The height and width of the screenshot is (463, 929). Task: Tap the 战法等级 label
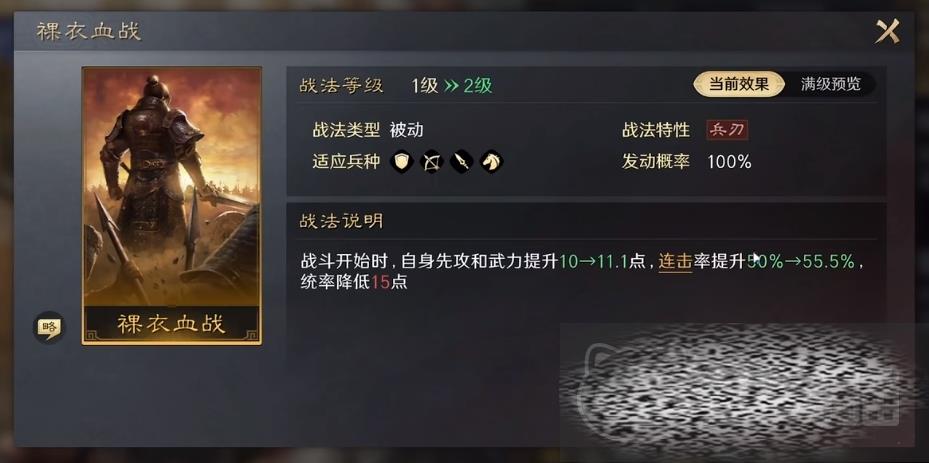(x=341, y=86)
